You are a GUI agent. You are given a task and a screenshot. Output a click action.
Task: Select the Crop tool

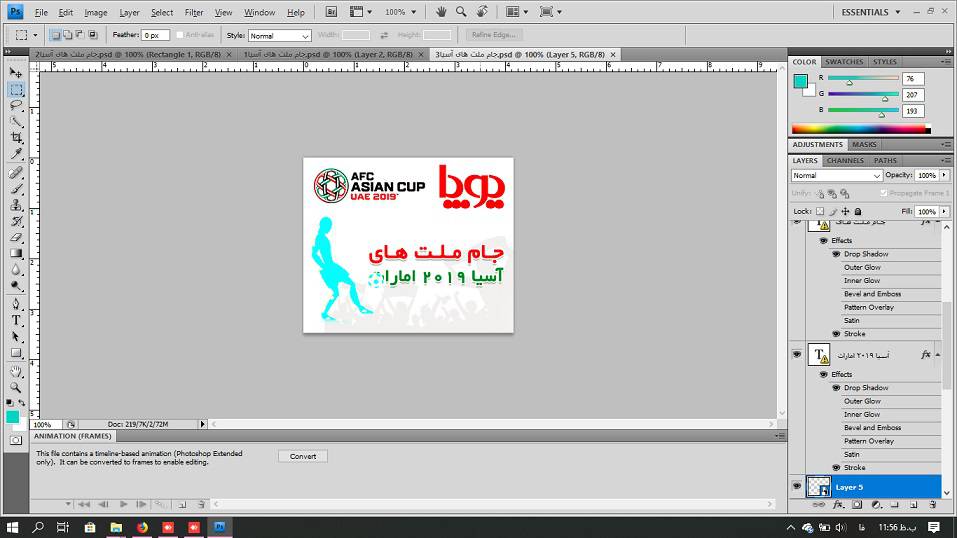pos(16,137)
